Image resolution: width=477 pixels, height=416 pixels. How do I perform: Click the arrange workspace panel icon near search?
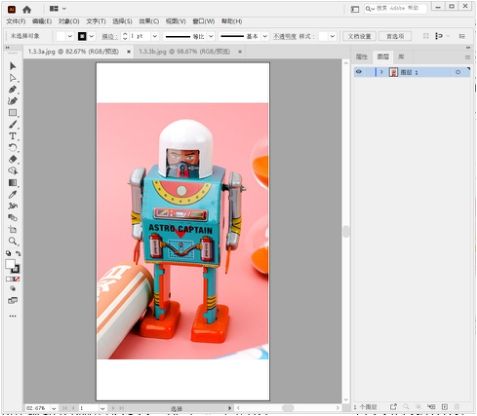coord(355,9)
